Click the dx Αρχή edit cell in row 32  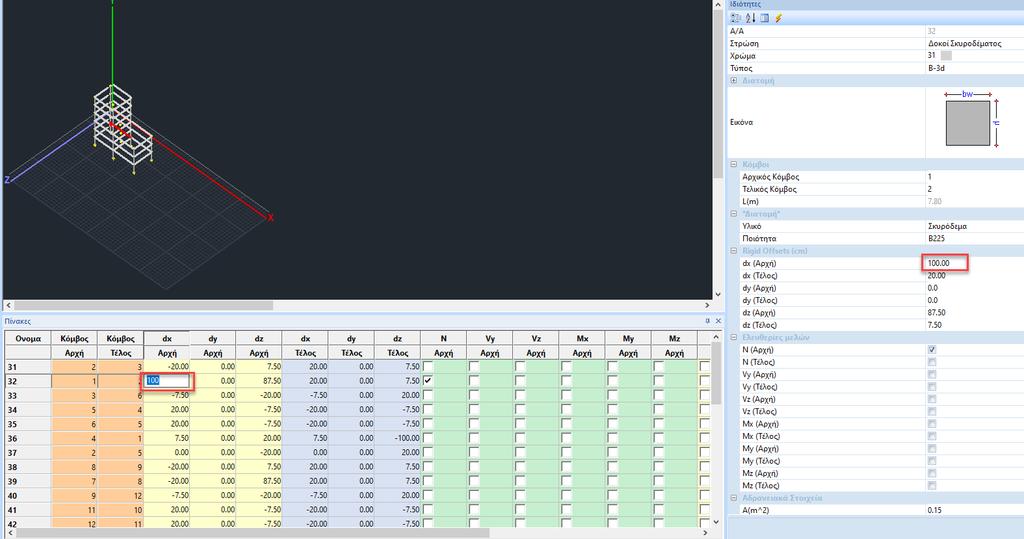[x=167, y=380]
